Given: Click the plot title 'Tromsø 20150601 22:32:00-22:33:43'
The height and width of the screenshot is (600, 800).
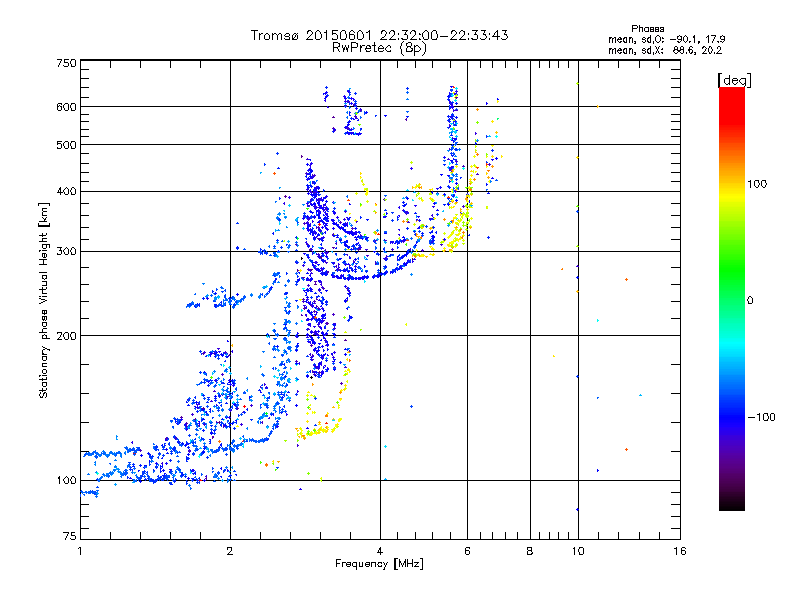Looking at the screenshot, I should (379, 35).
